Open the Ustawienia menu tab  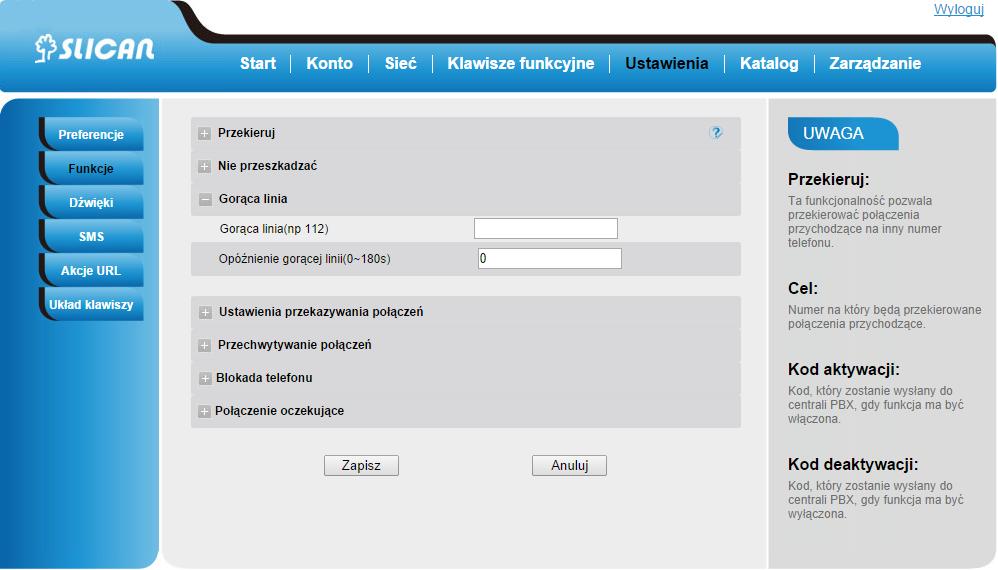click(666, 64)
